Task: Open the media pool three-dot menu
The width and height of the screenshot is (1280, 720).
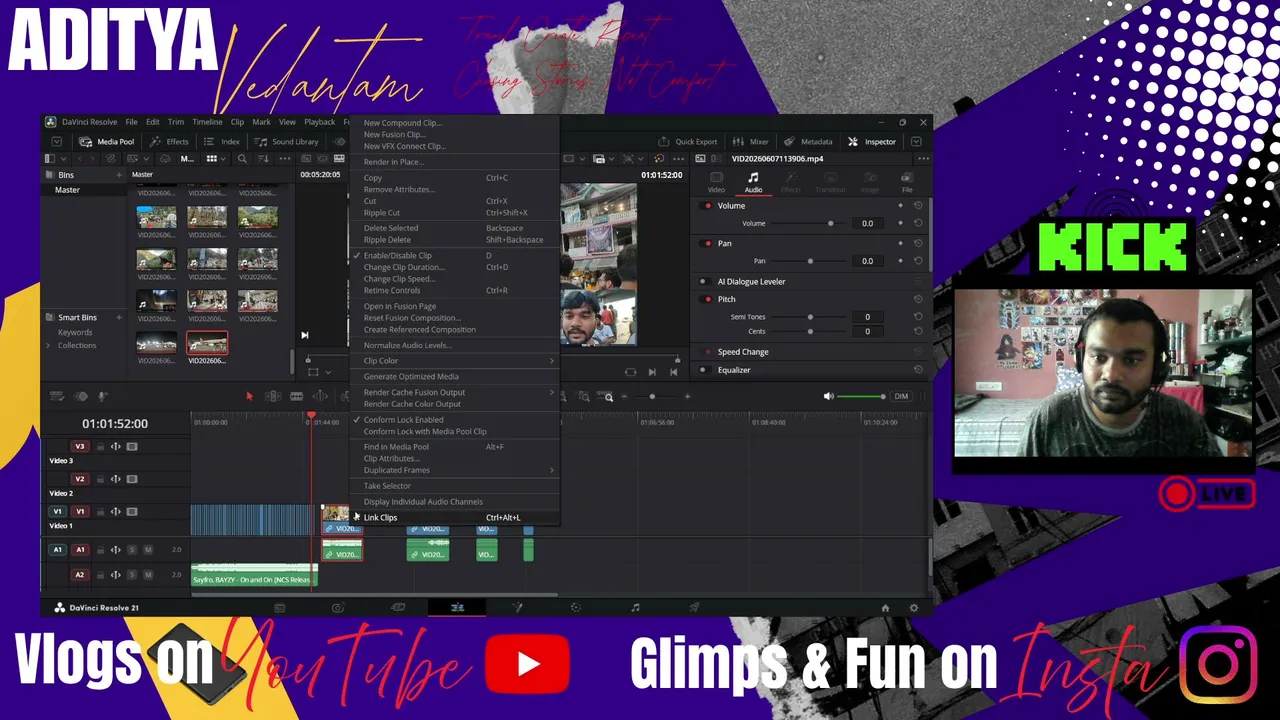Action: [x=283, y=159]
